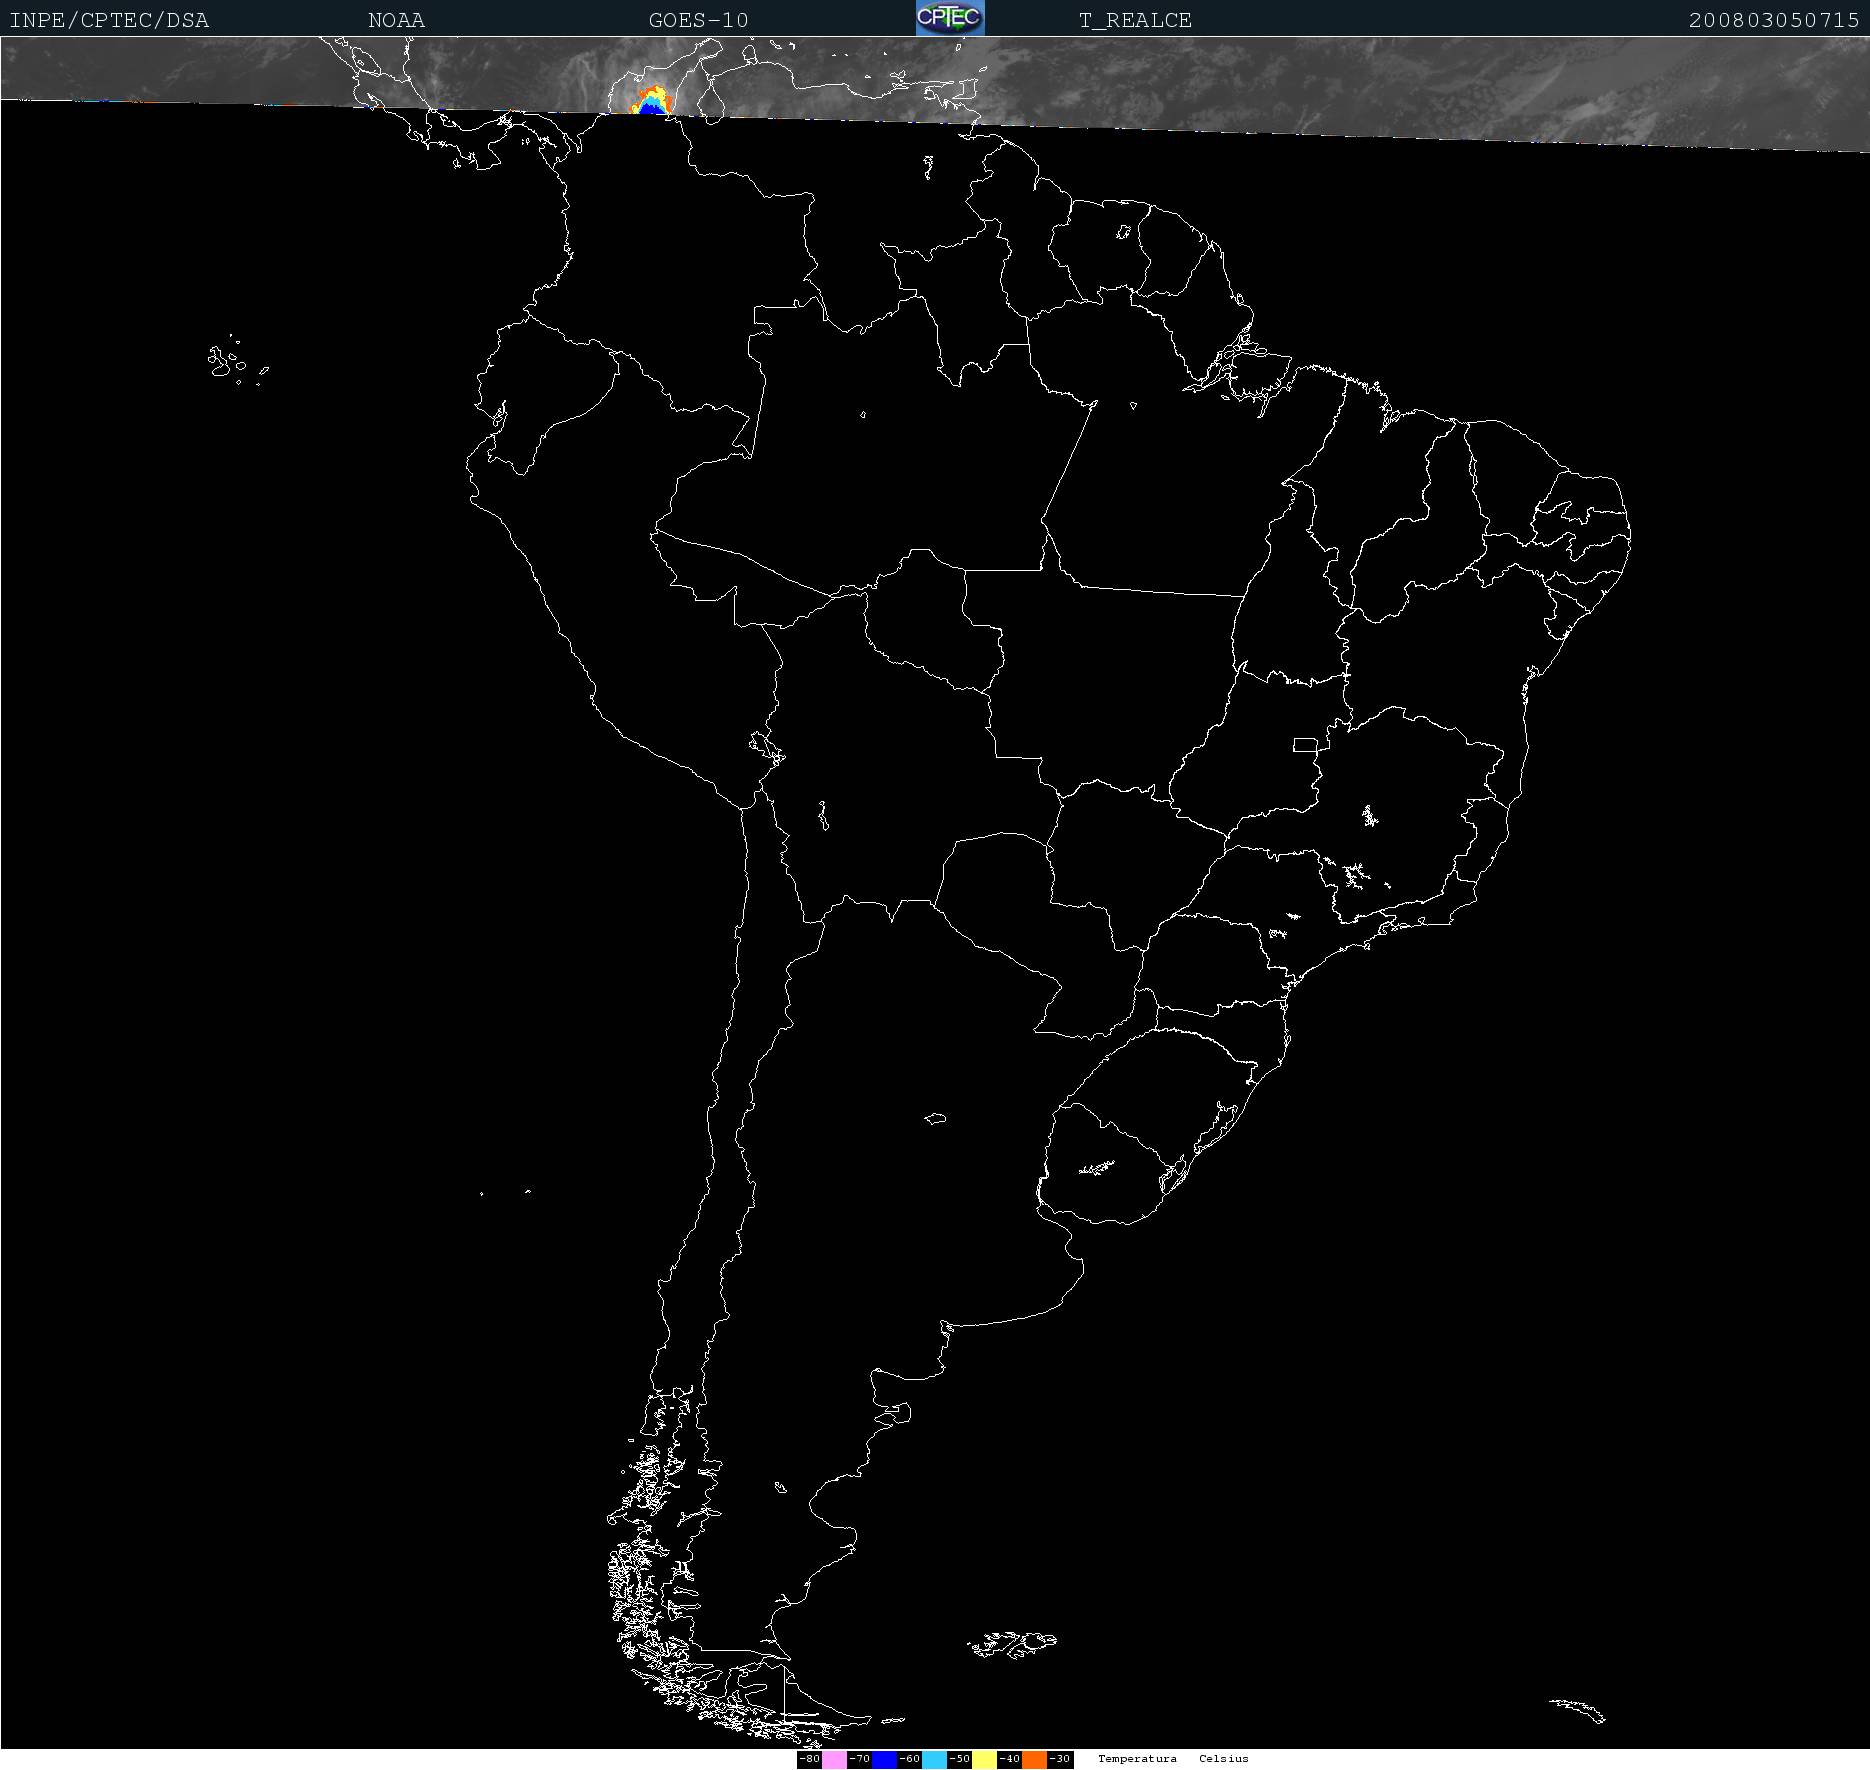Click the GOES-10 satellite label
The height and width of the screenshot is (1770, 1870).
coord(698,20)
